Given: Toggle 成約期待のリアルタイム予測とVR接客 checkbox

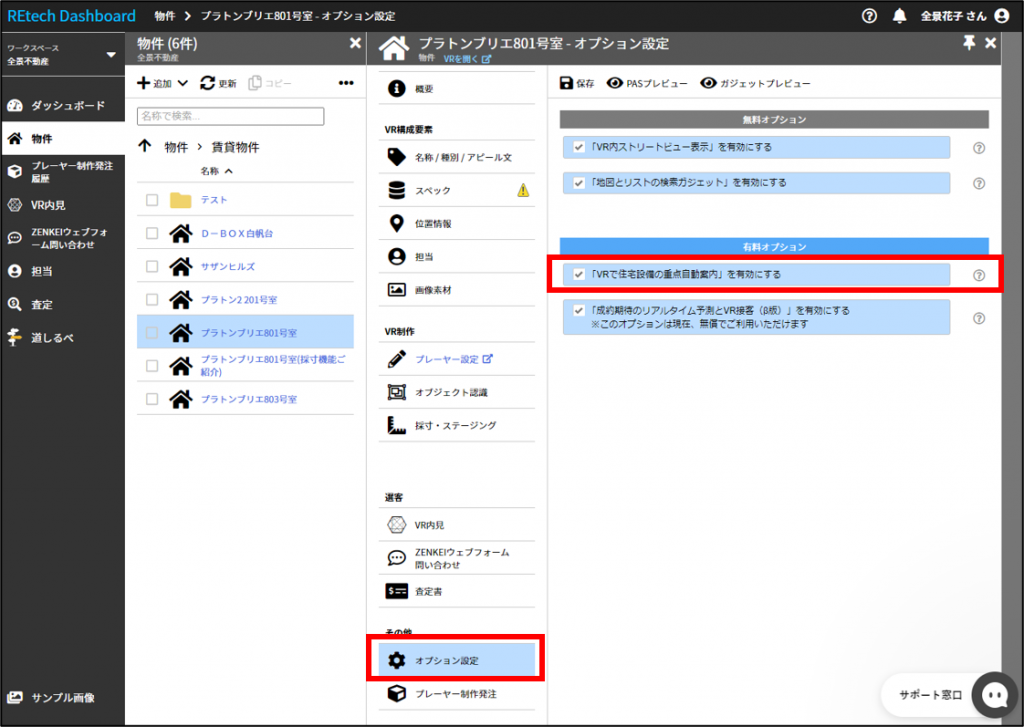Looking at the screenshot, I should pos(579,311).
